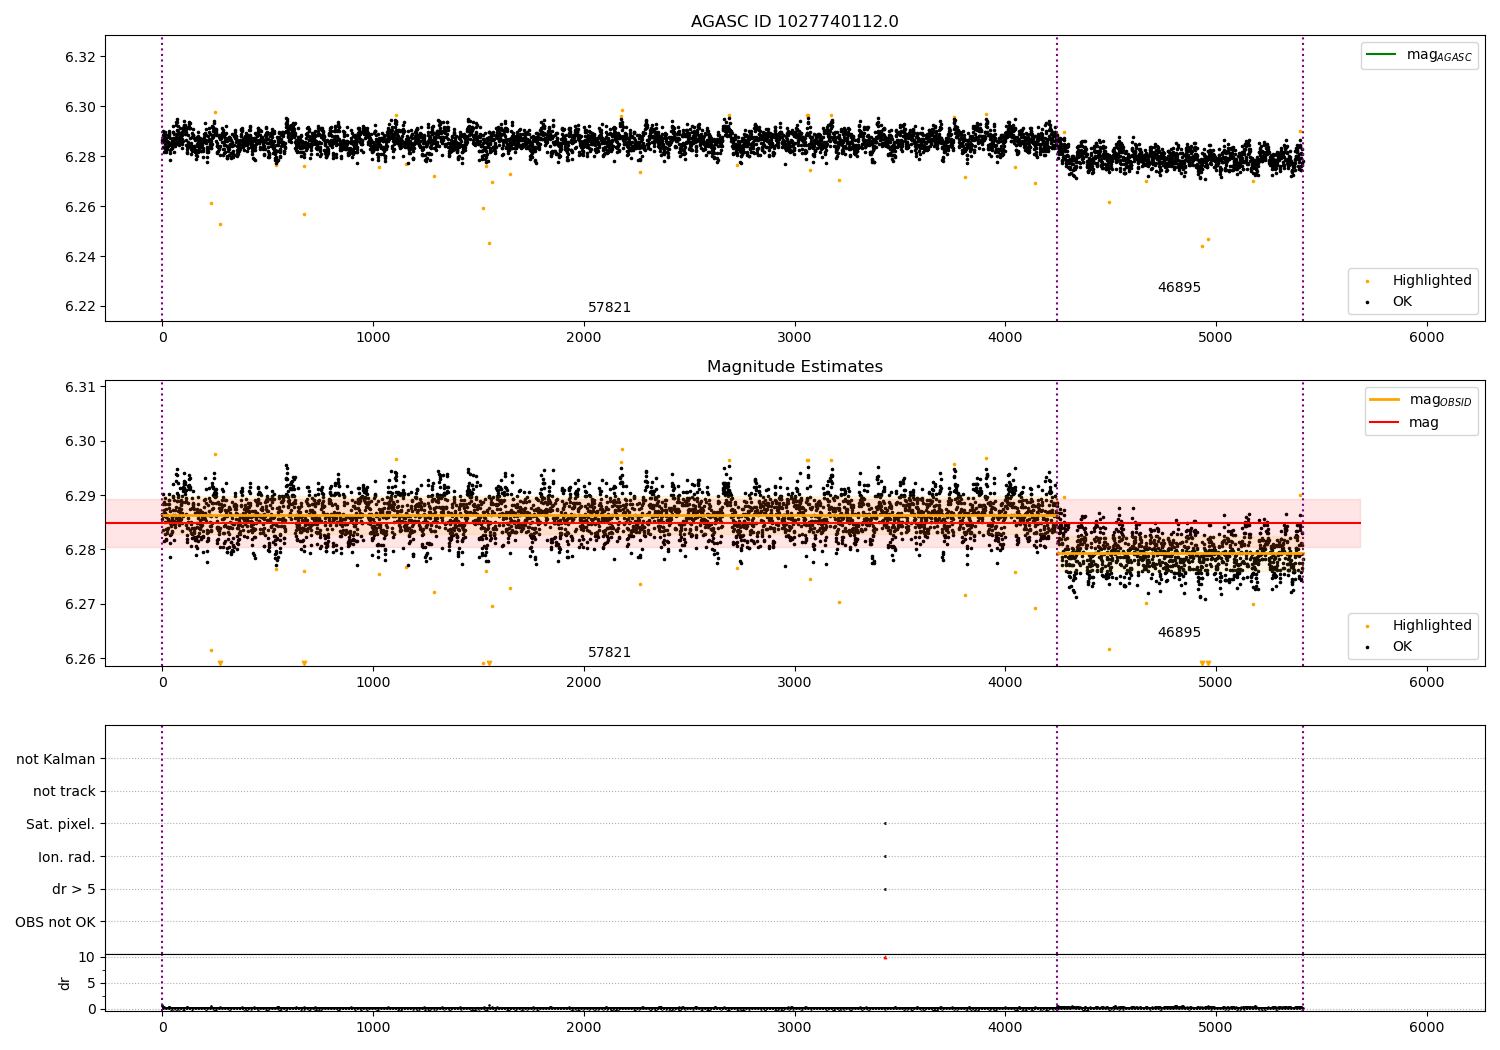1500x1050 pixels.
Task: Click the 'dr > 5' row label
Action: point(74,890)
